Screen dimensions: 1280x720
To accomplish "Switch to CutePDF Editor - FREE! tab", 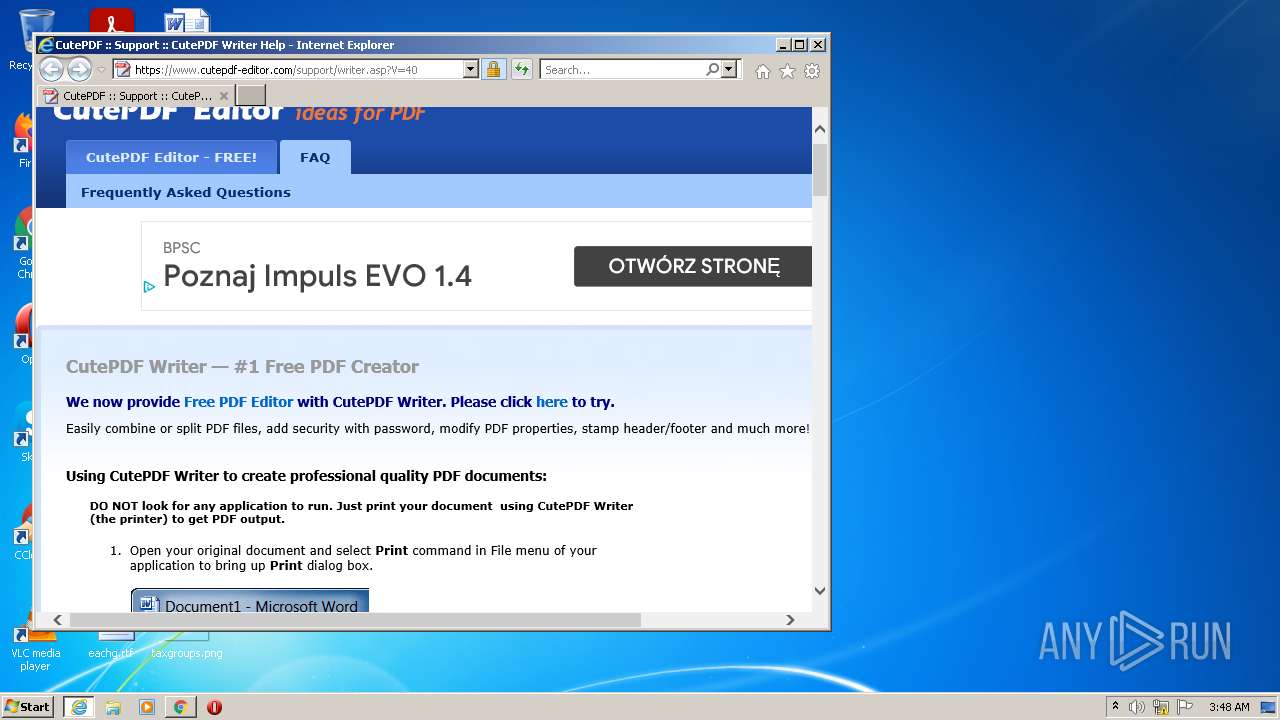I will 171,157.
